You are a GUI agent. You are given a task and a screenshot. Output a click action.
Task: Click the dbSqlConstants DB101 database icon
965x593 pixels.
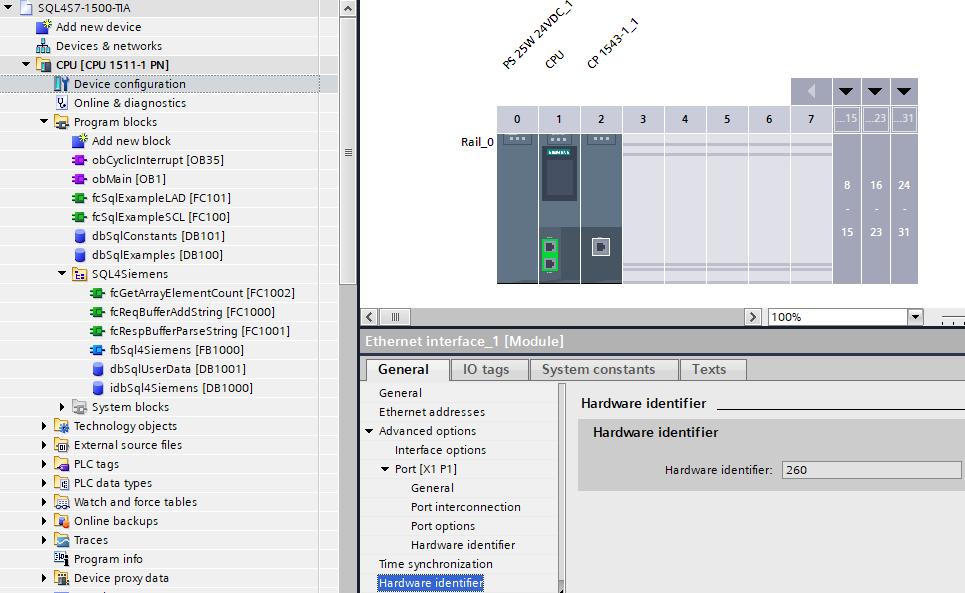click(80, 236)
